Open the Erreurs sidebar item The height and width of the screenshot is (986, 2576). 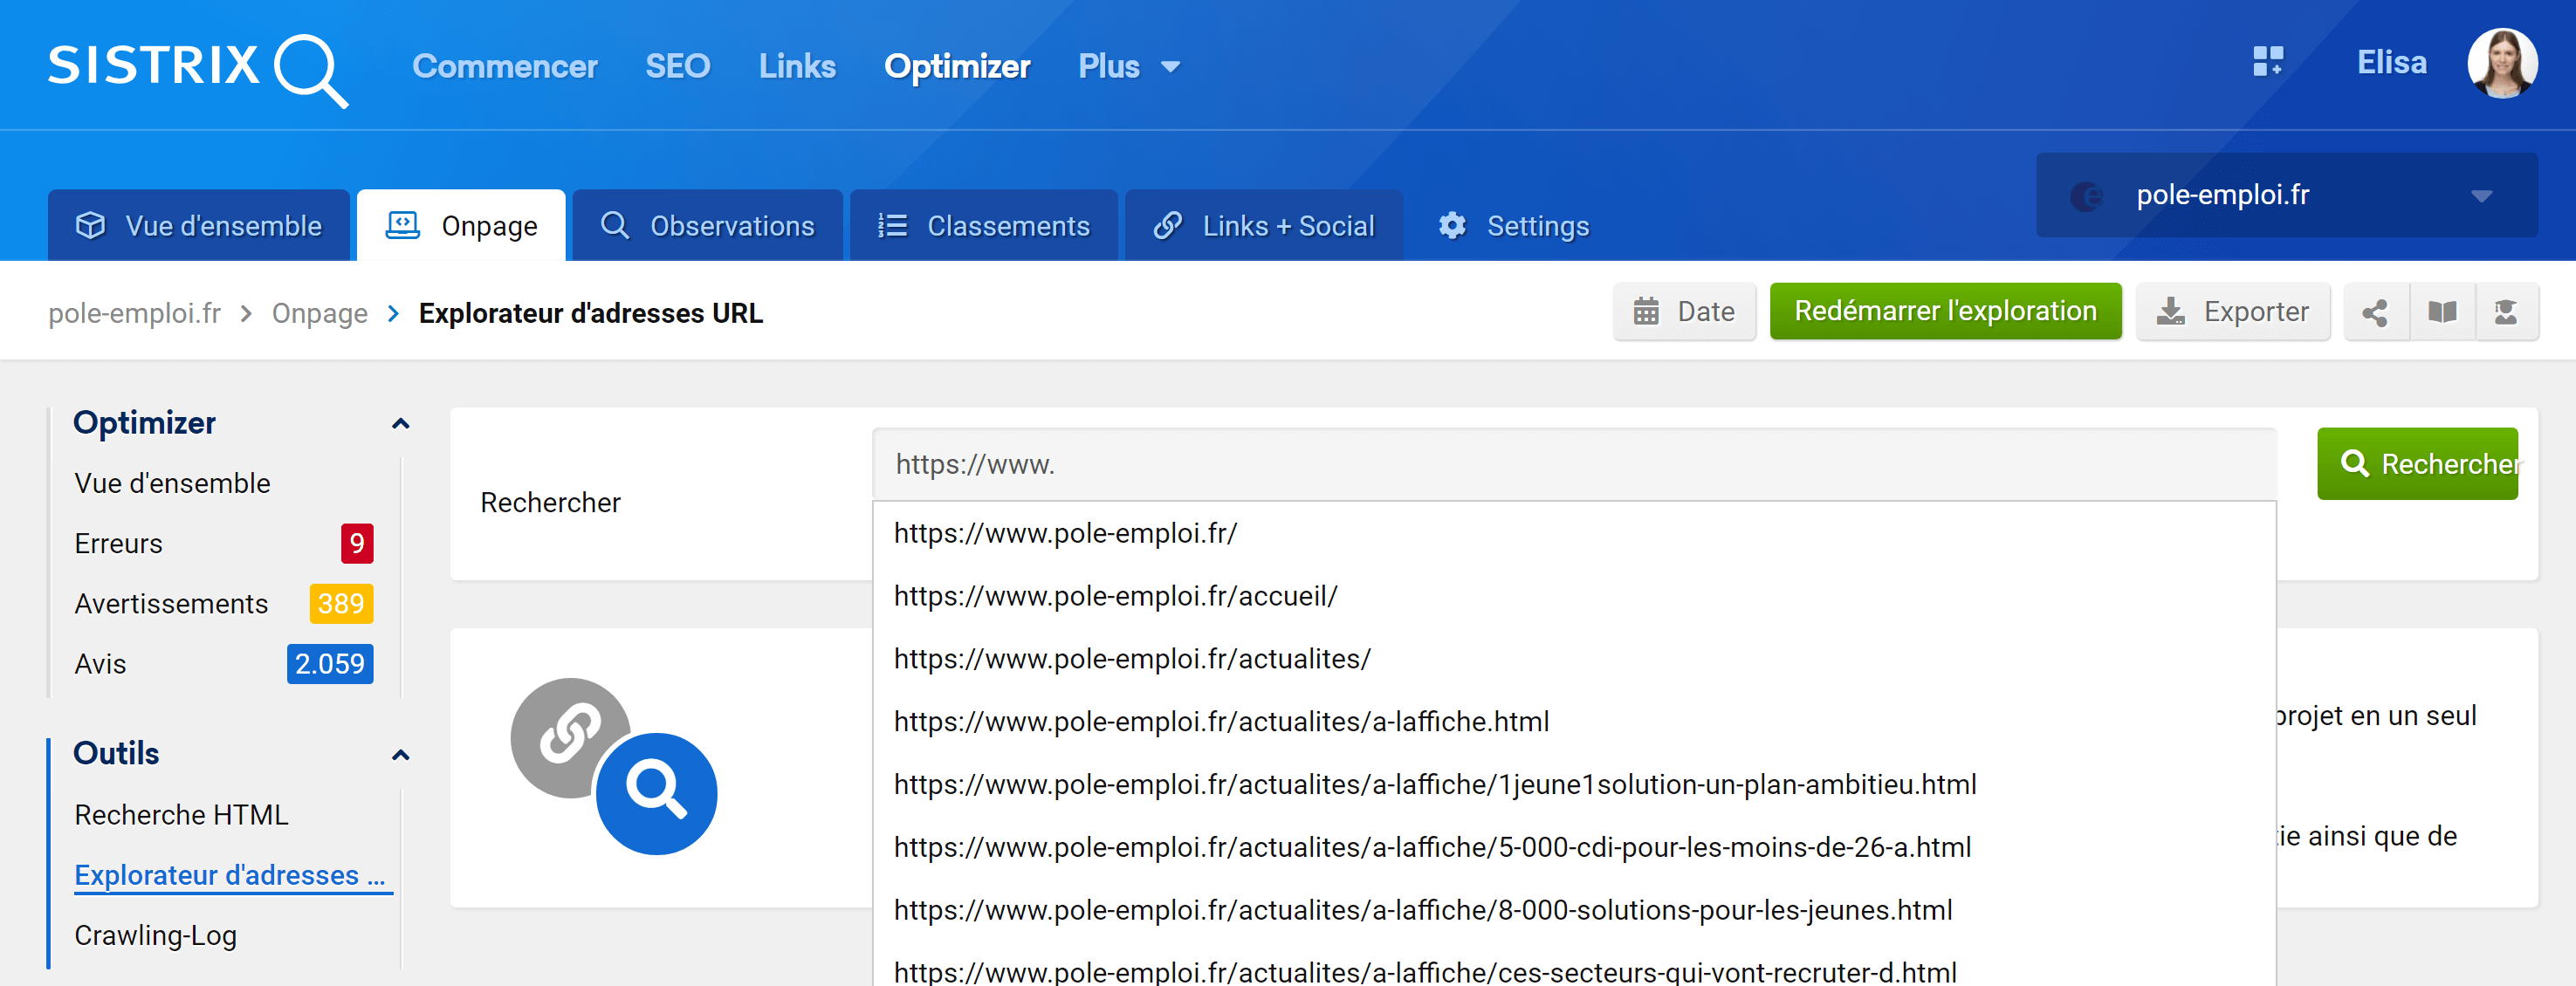click(x=118, y=543)
